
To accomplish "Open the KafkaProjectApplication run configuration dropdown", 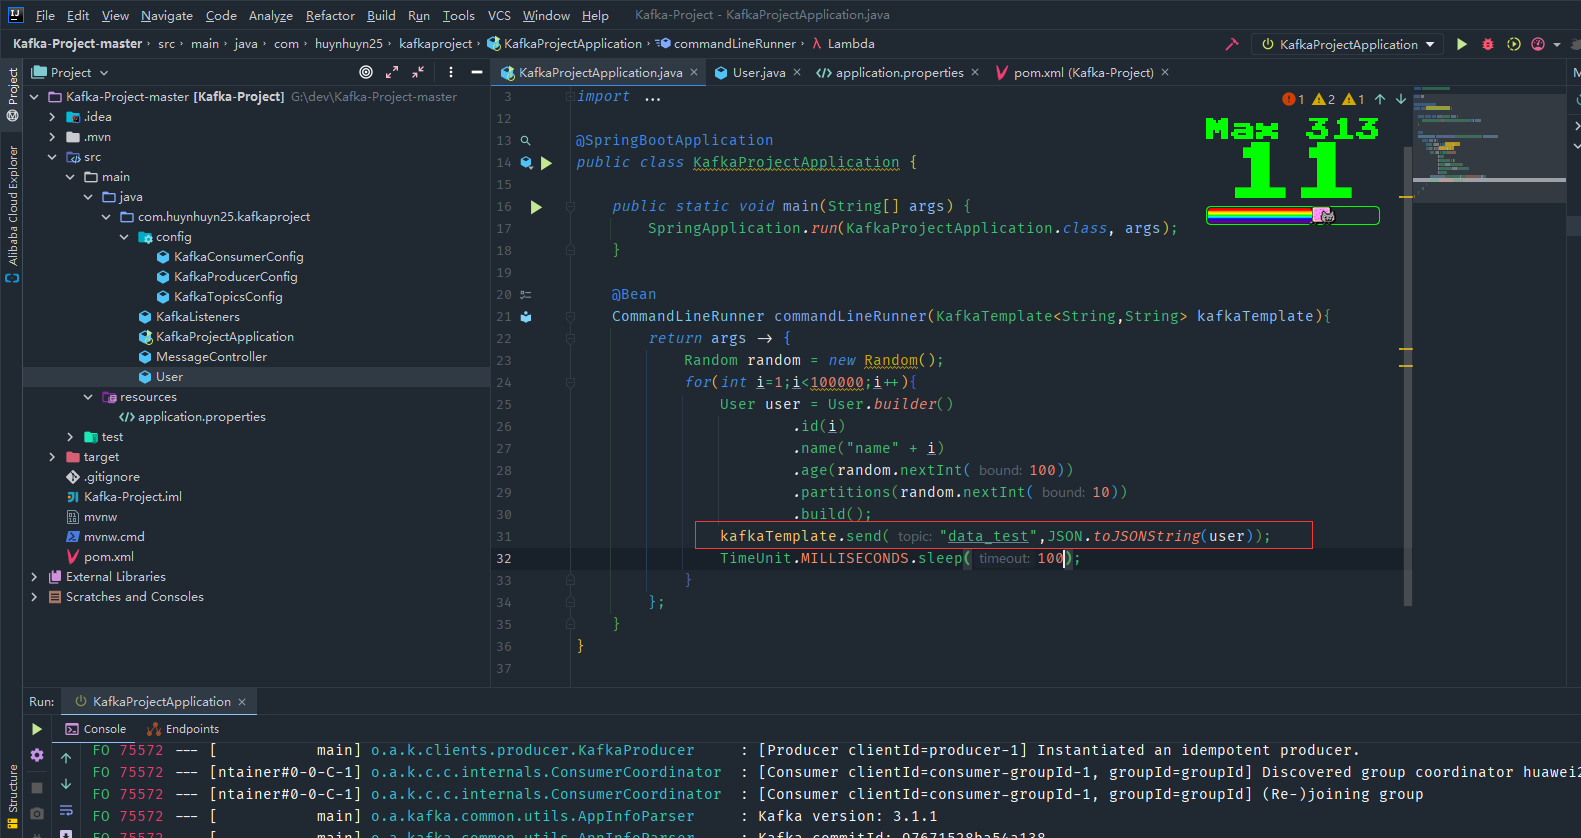I will click(1348, 44).
